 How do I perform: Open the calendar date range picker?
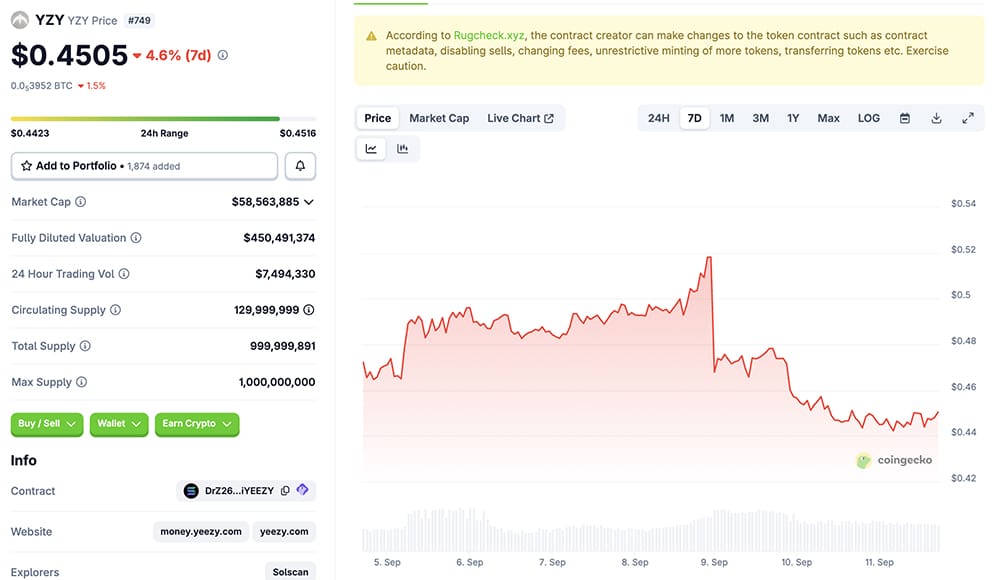pyautogui.click(x=904, y=118)
